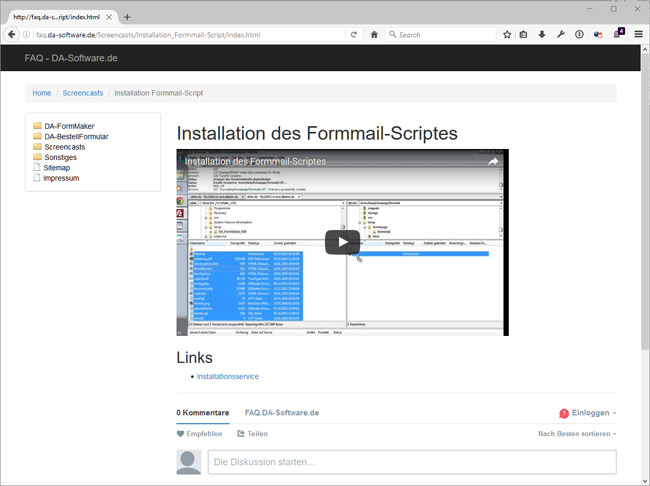Open developer tools wrench icon
The image size is (650, 486).
[560, 34]
